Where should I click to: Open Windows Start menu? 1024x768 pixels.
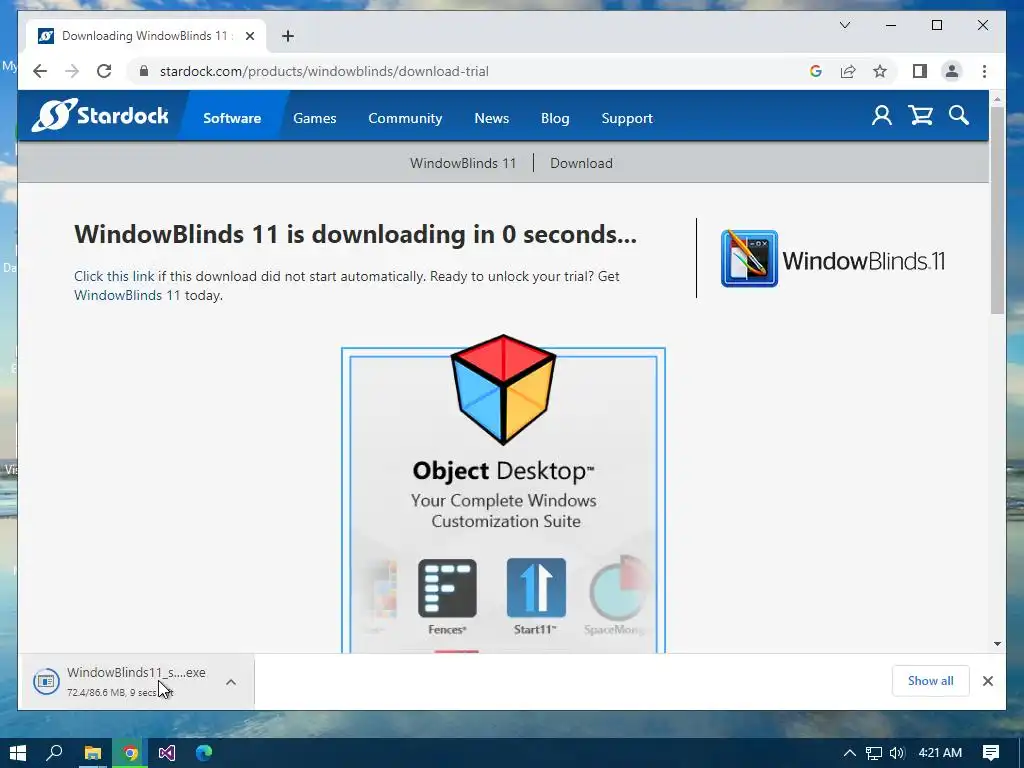(18, 753)
